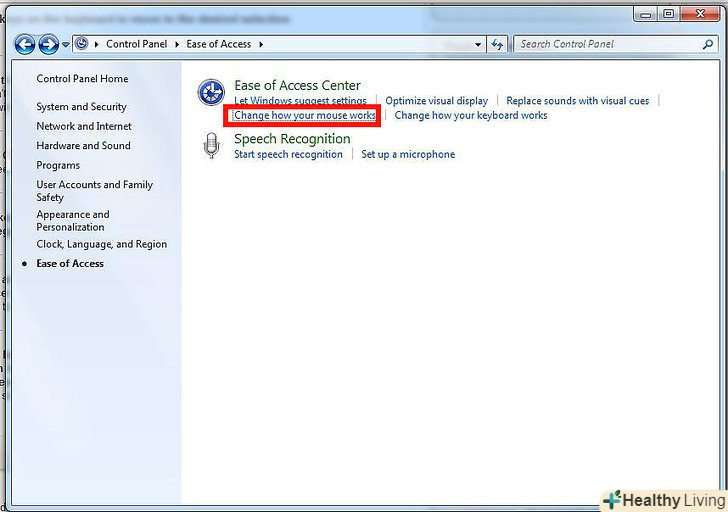The image size is (728, 512).
Task: Go to Control Panel Home
Action: click(82, 79)
